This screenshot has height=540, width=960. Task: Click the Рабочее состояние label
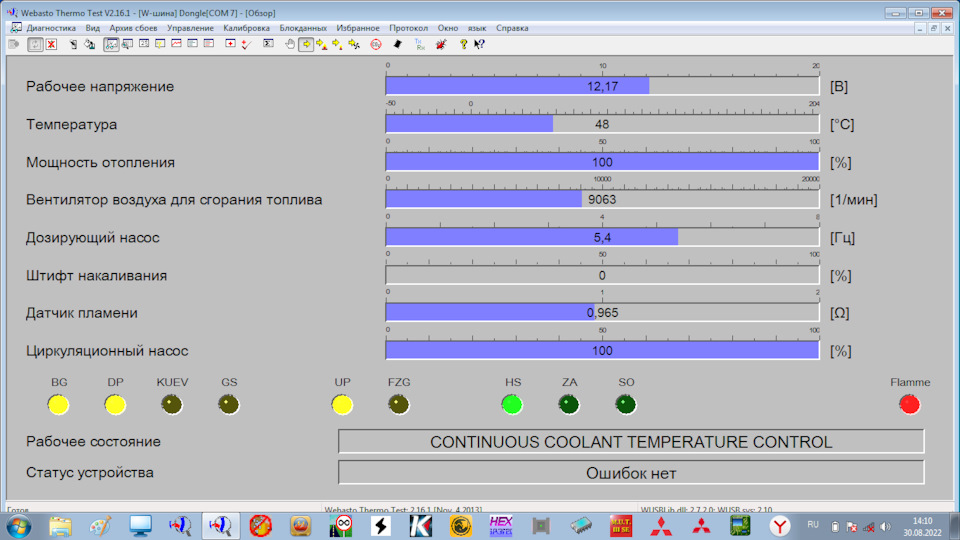(93, 441)
